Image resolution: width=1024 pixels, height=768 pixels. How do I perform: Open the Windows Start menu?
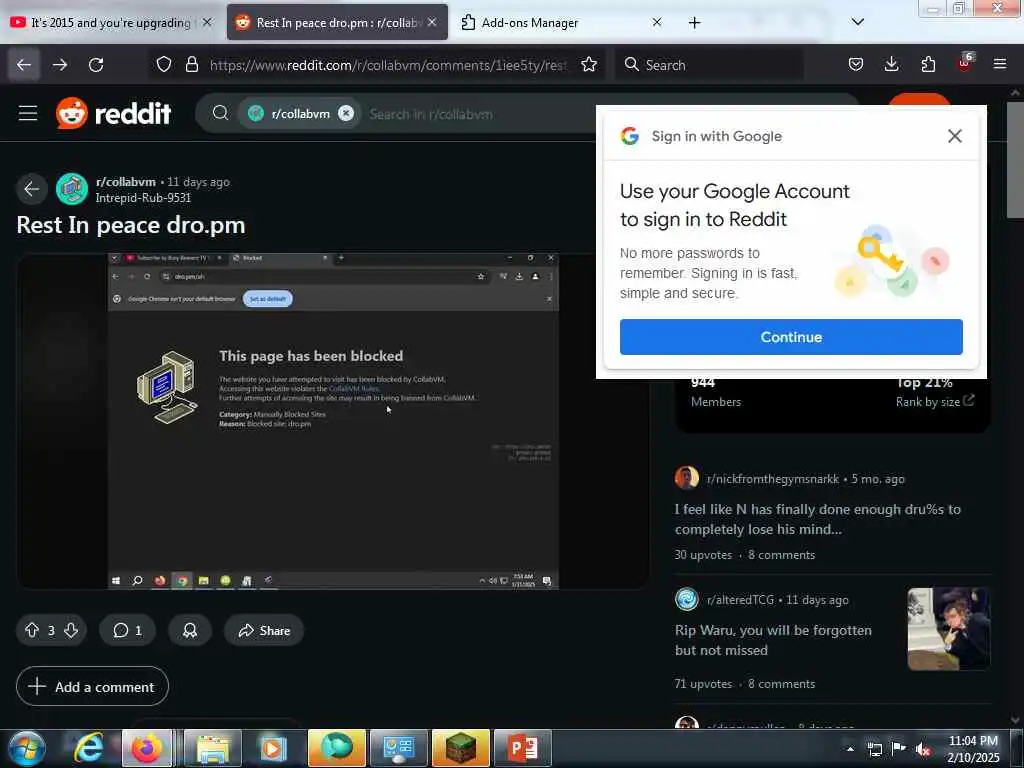[x=26, y=748]
